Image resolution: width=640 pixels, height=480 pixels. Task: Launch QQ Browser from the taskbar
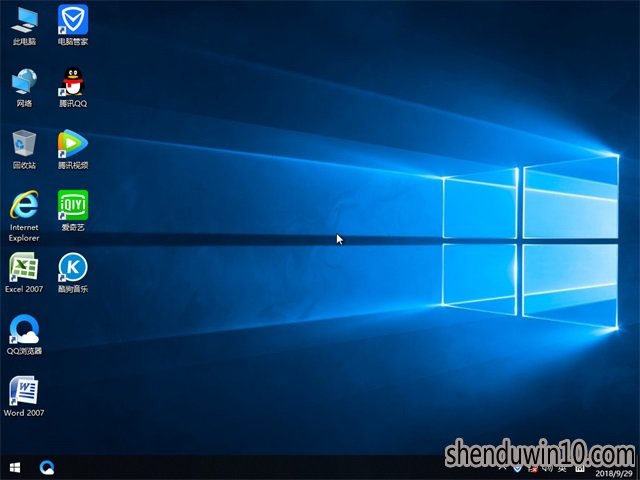click(47, 467)
